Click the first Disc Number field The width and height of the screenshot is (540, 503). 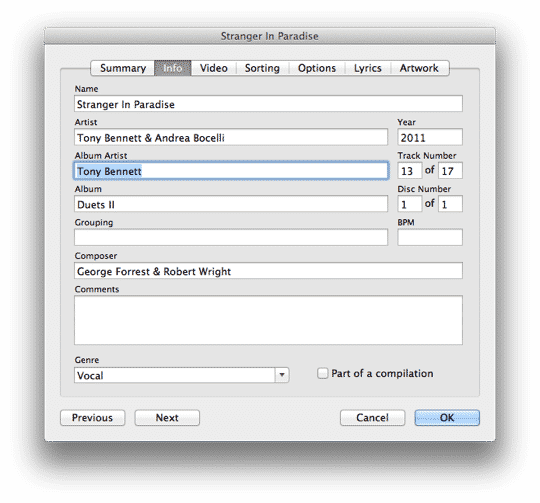click(409, 204)
